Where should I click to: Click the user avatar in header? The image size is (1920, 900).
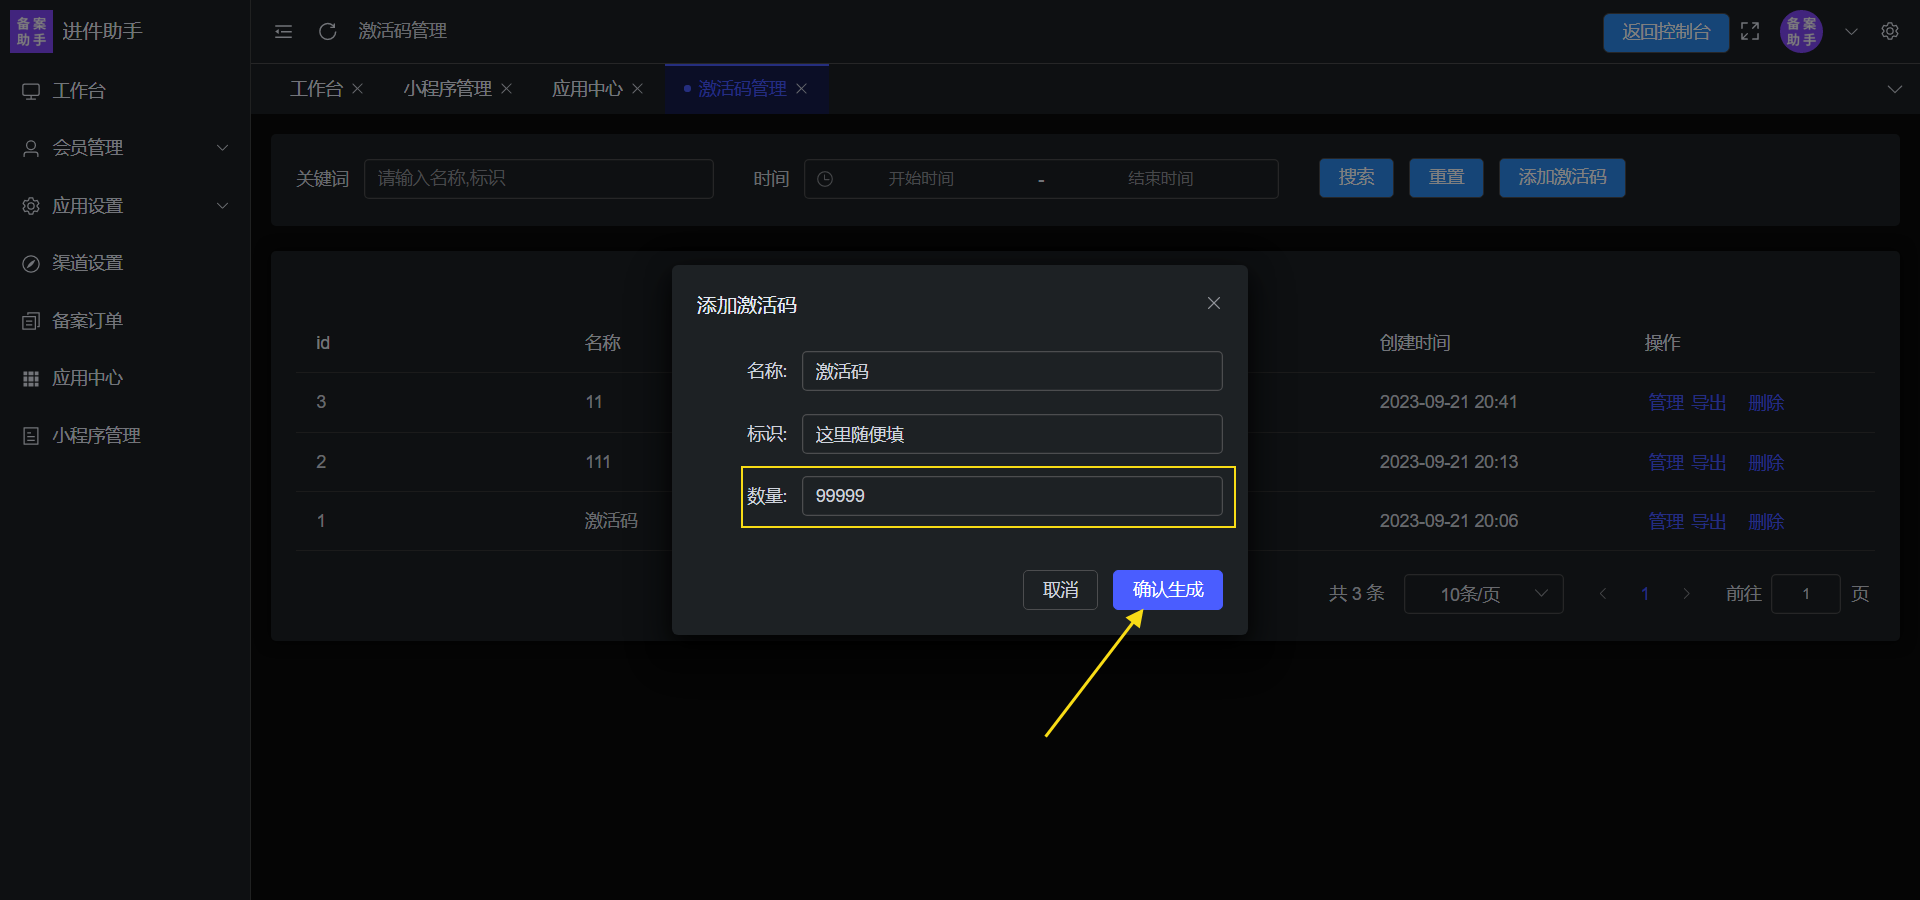click(x=1801, y=32)
